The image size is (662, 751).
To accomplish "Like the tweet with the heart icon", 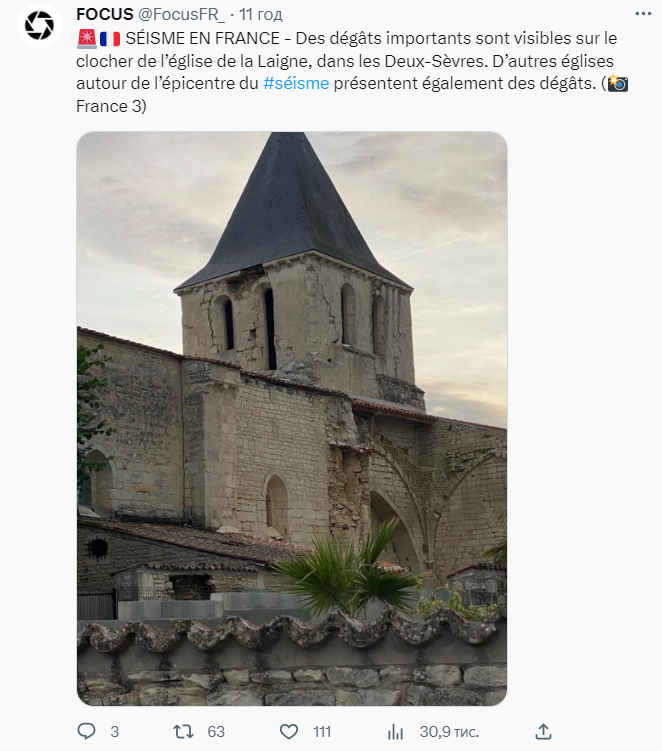I will (289, 731).
